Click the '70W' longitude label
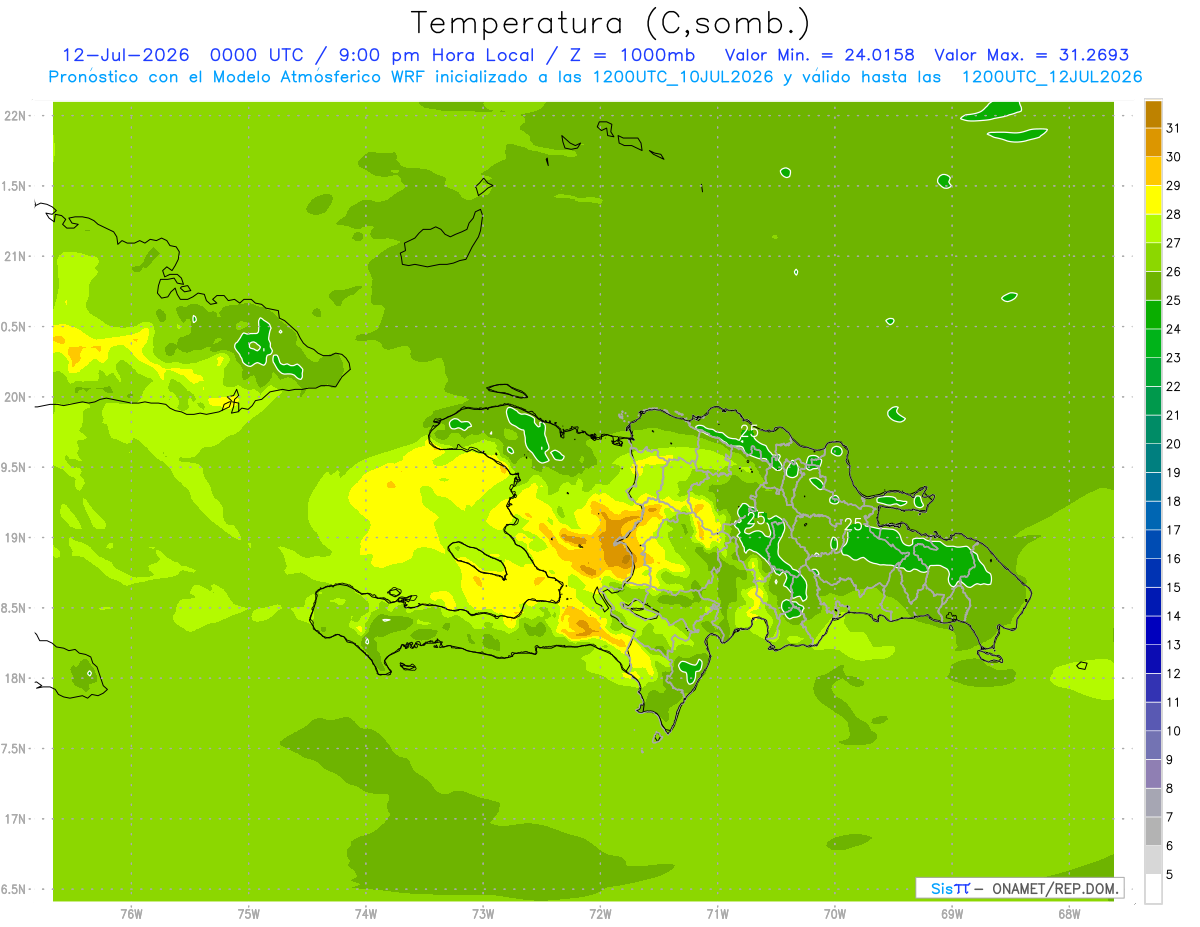This screenshot has height=927, width=1200. (x=835, y=914)
